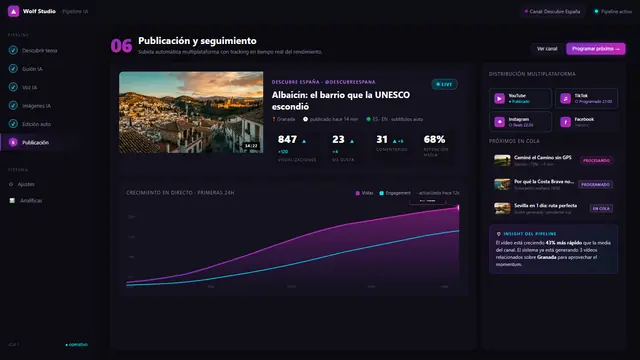This screenshot has width=640, height=360.
Task: Open Analíticas in the sidebar
Action: (x=31, y=200)
